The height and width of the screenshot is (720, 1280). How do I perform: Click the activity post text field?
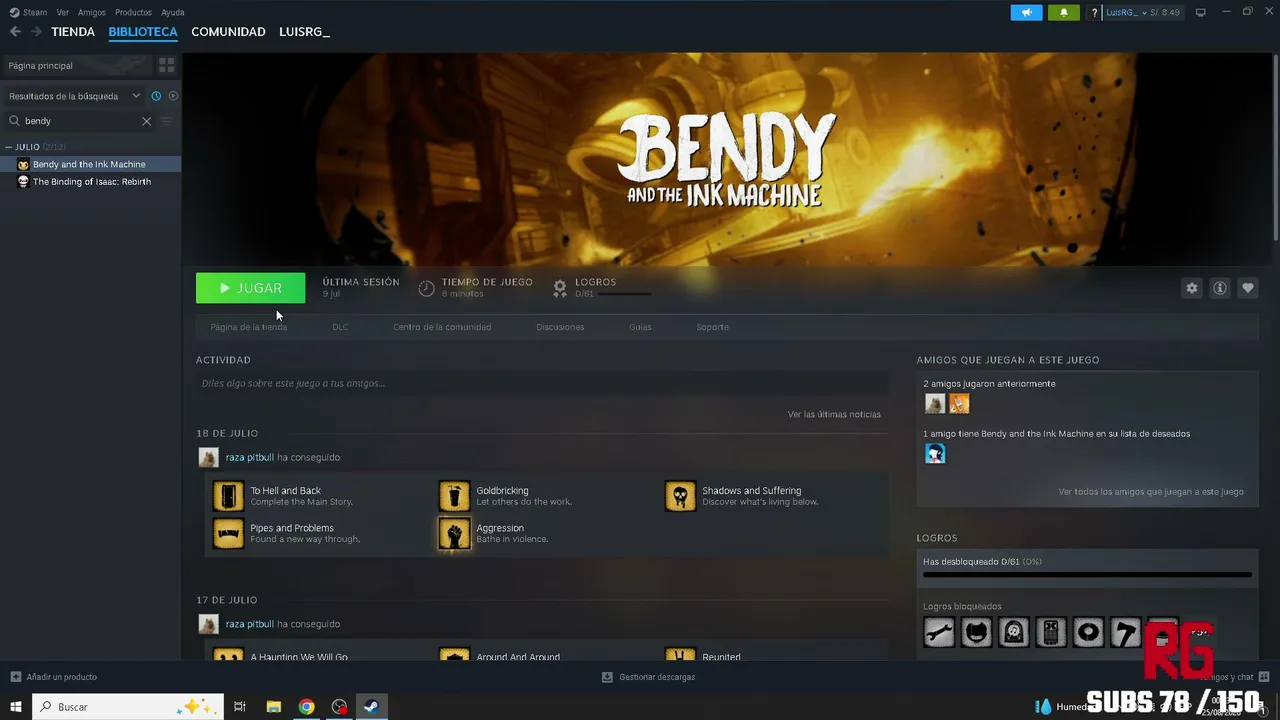(x=542, y=383)
